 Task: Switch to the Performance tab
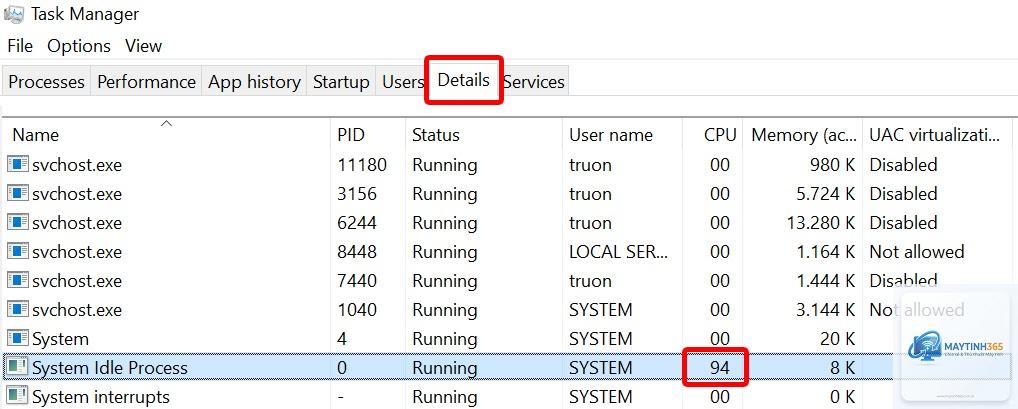[146, 82]
